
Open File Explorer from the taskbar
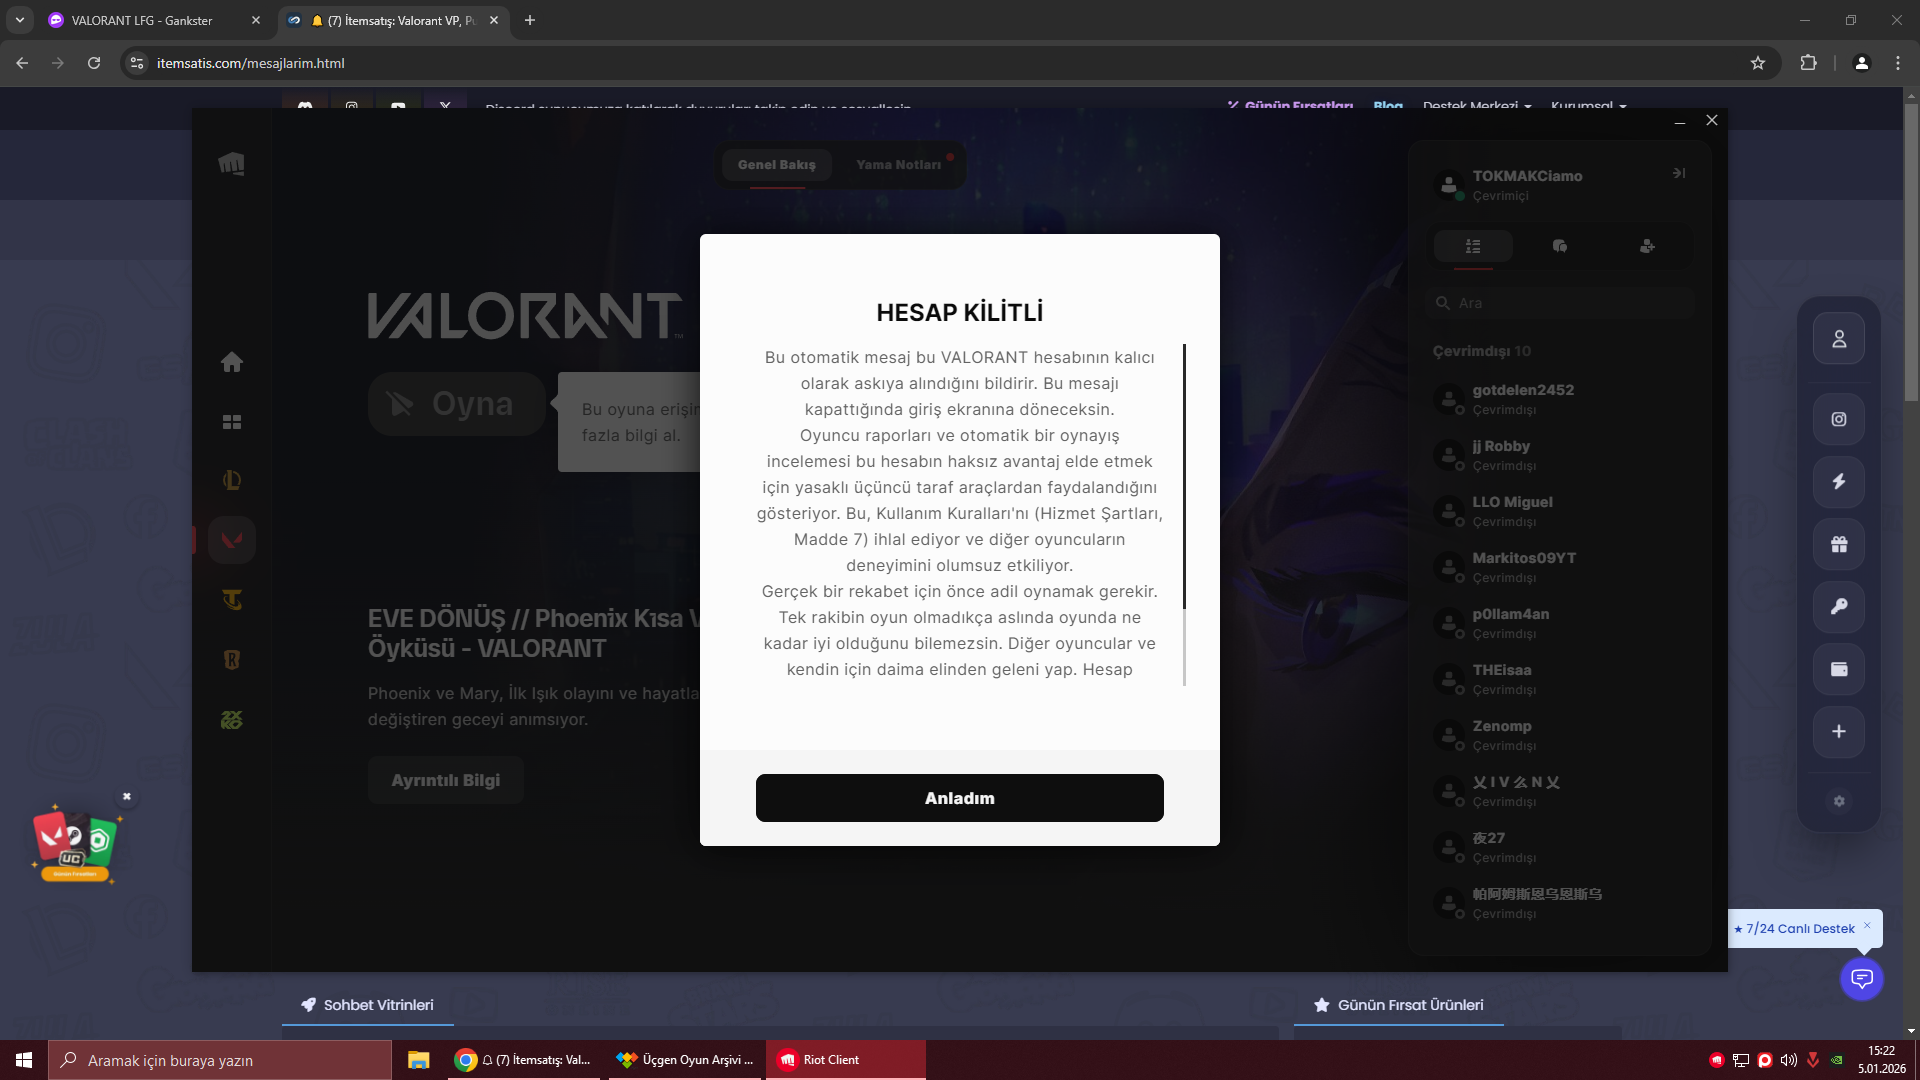418,1060
